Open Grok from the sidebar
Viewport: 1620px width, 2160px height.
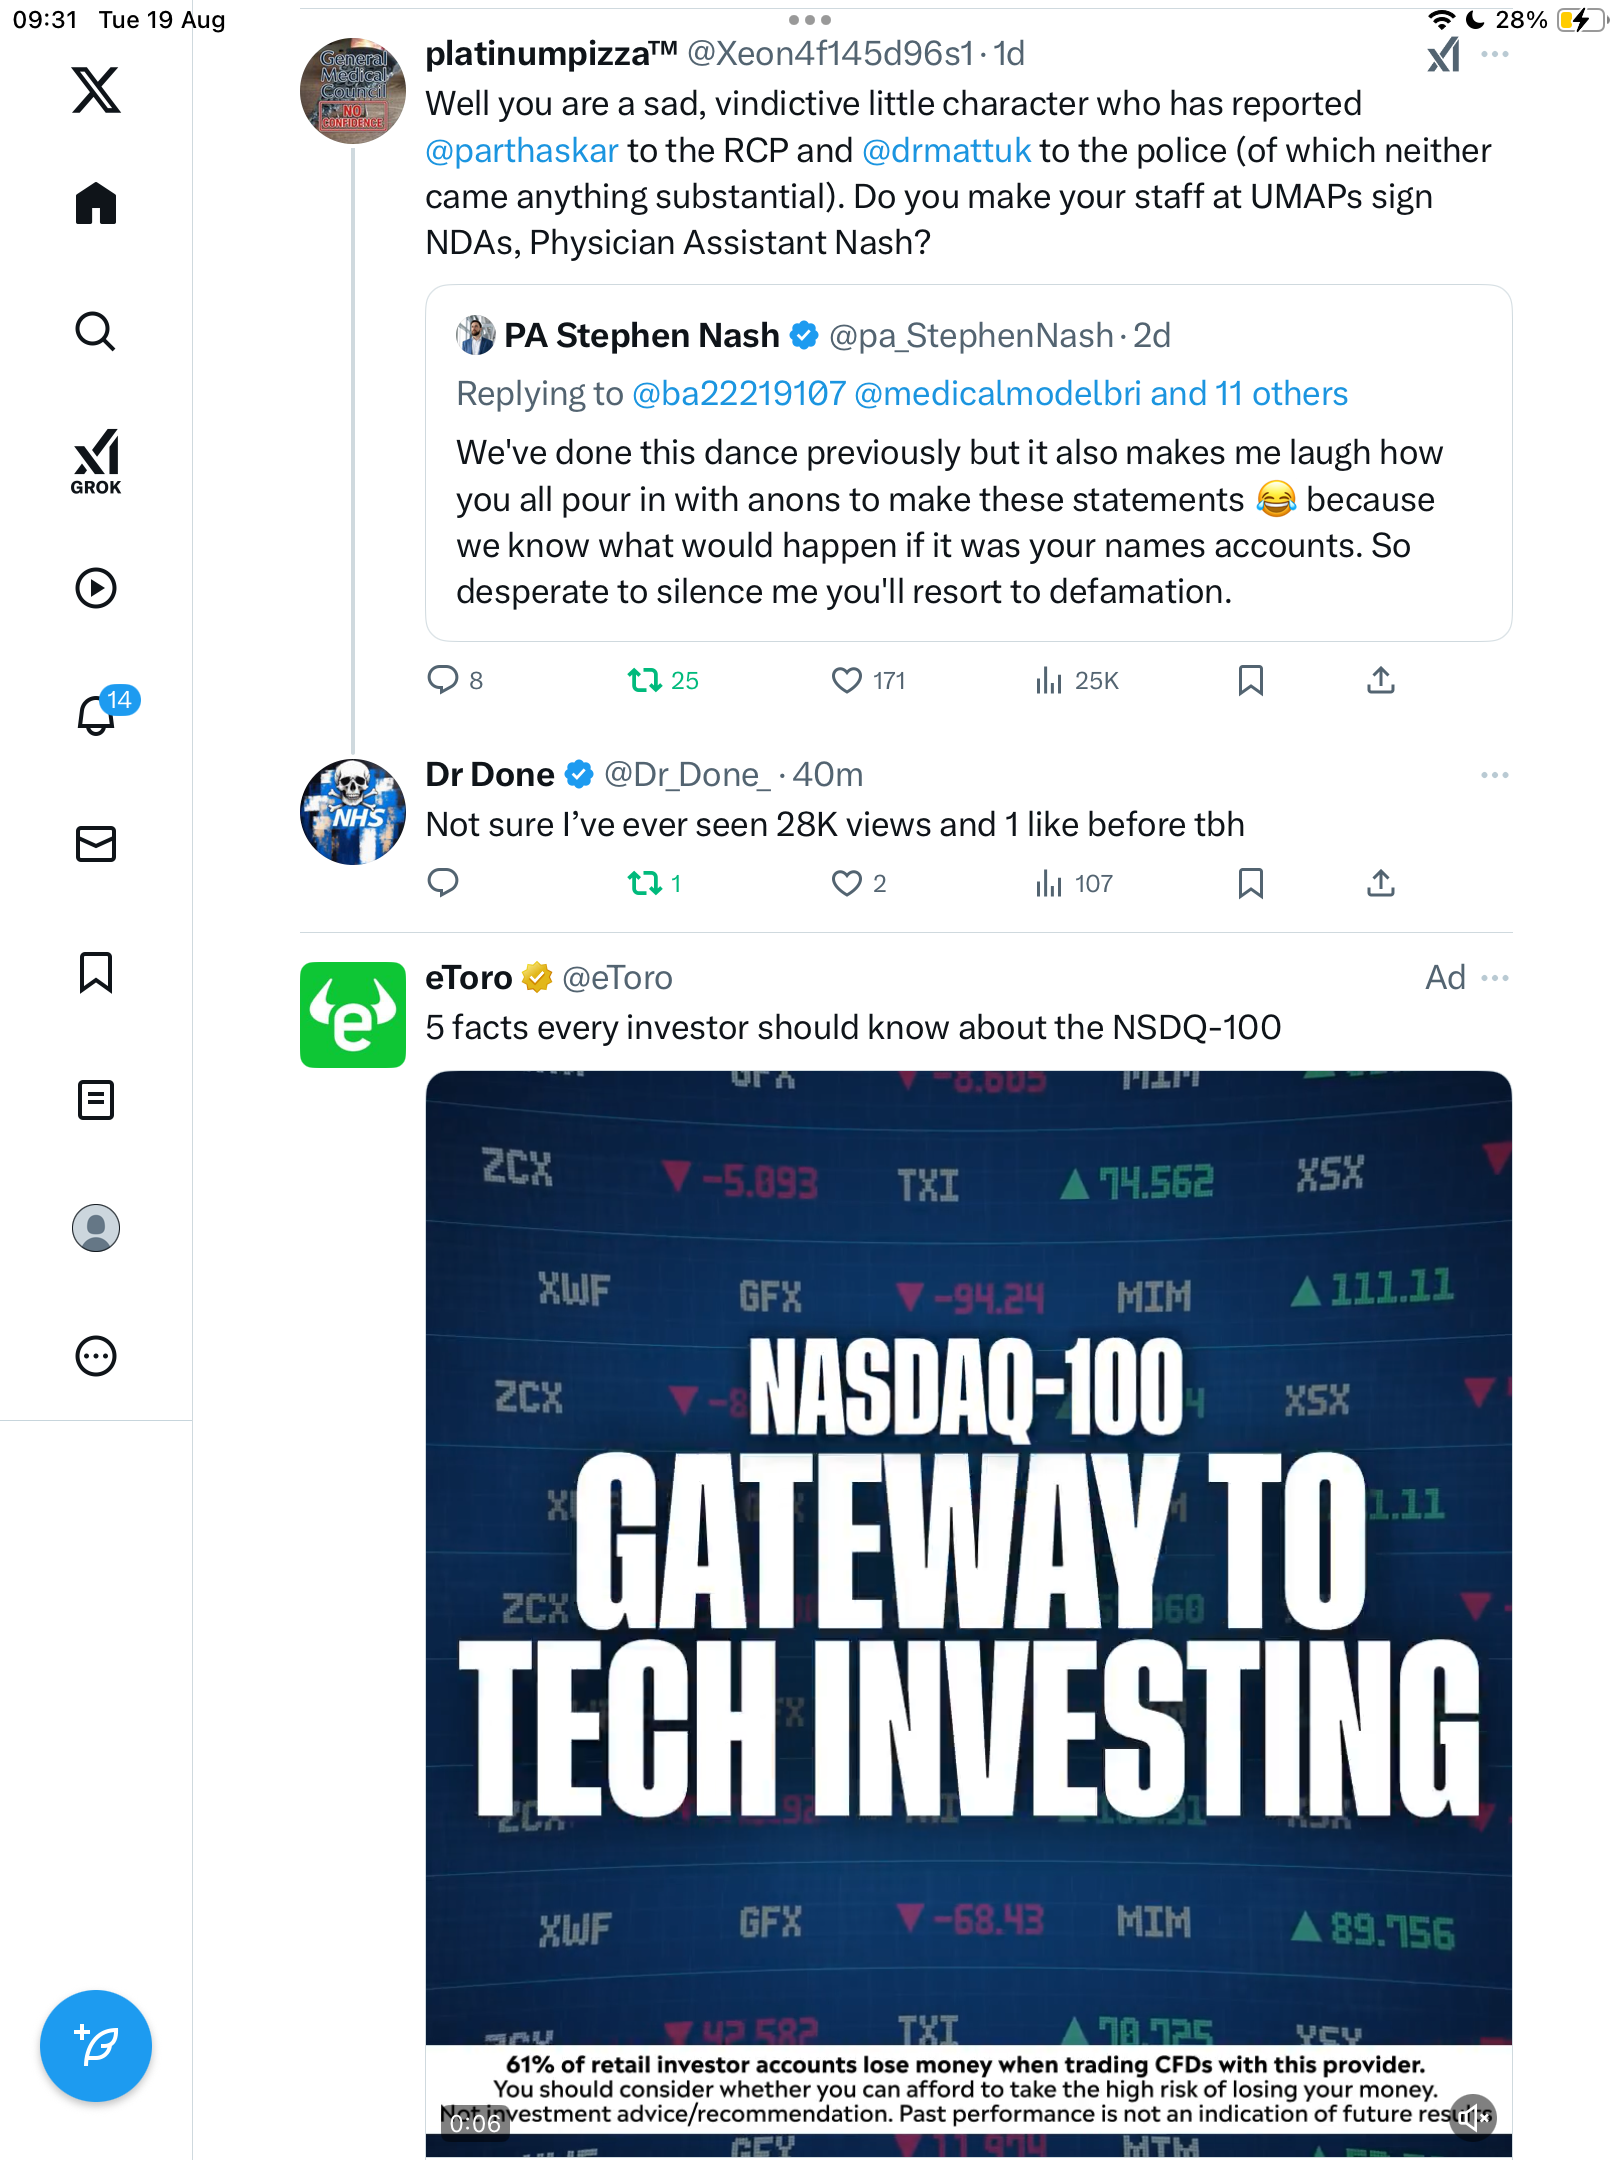(x=96, y=461)
